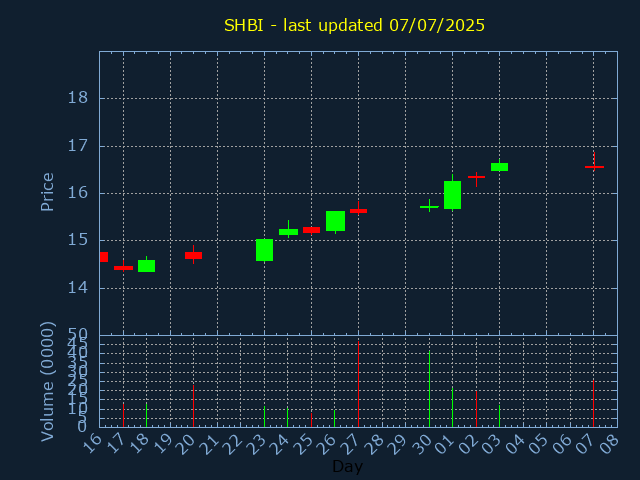Viewport: 640px width, 480px height.
Task: Click the 07 day axis tick label
Action: [587, 443]
